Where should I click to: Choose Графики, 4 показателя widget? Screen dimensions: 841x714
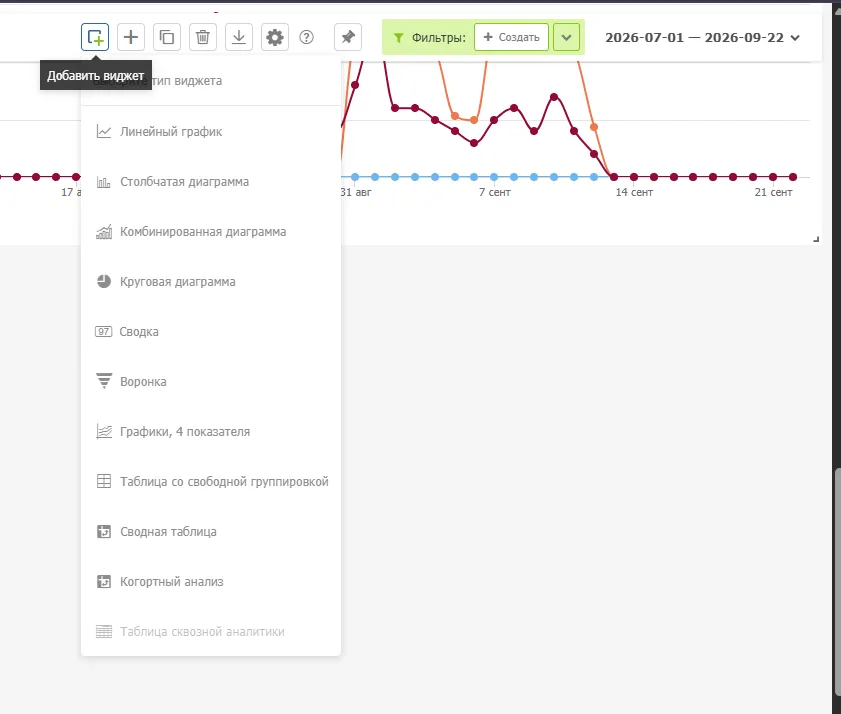[211, 431]
